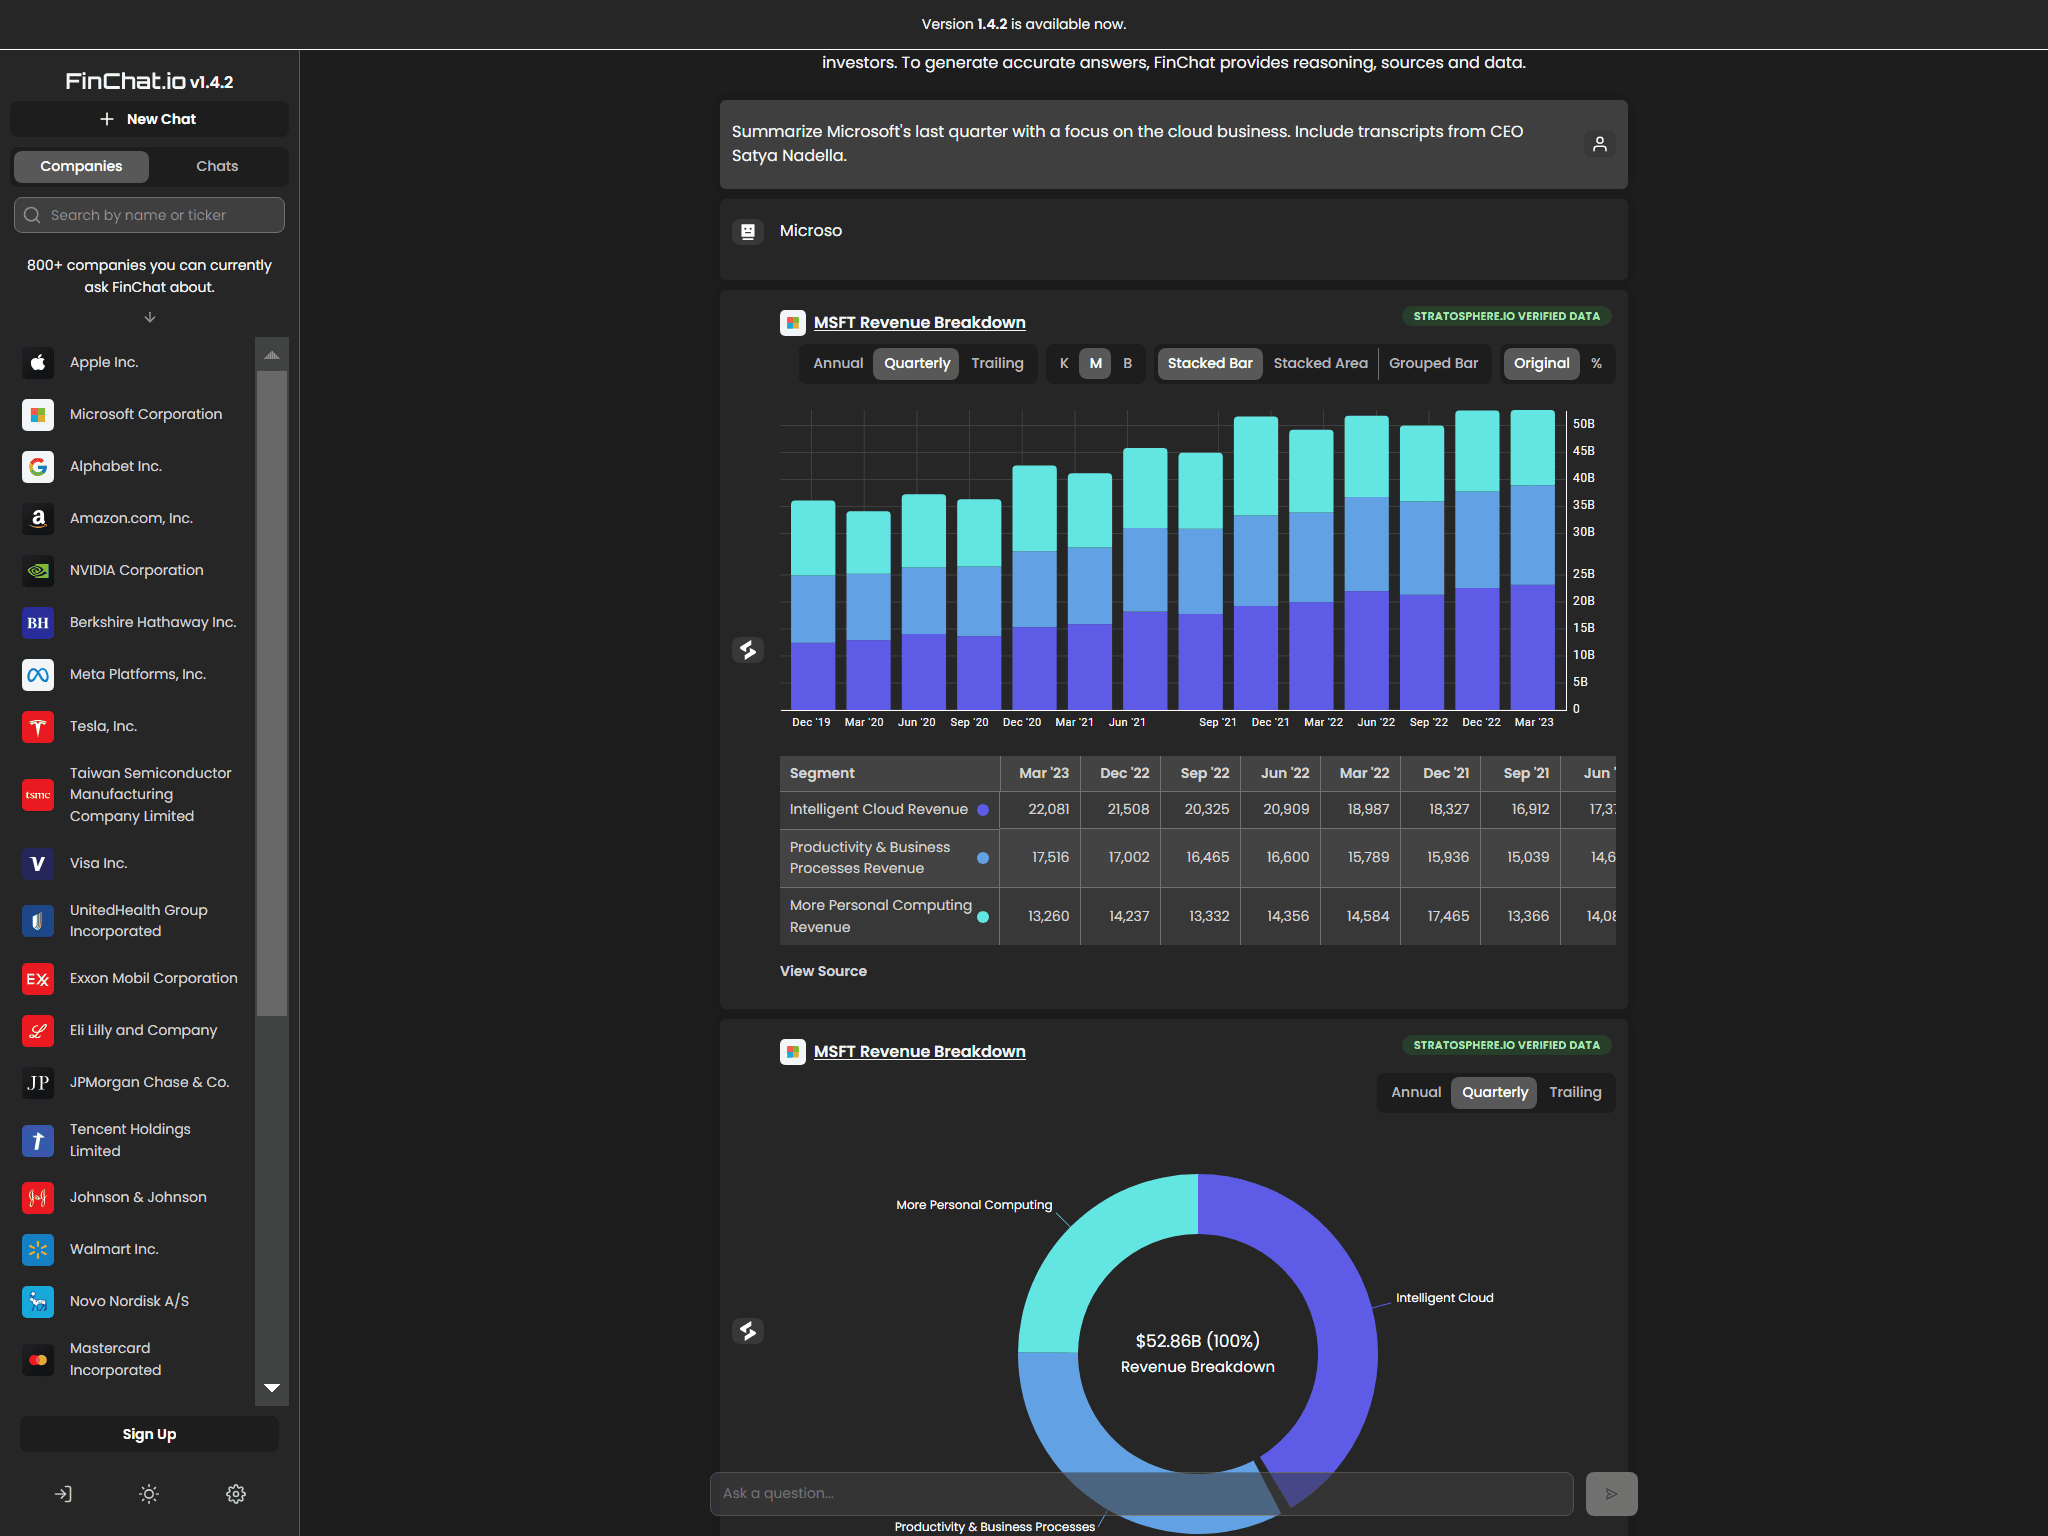The image size is (2048, 1536).
Task: Open settings via the gear icon
Action: pyautogui.click(x=236, y=1494)
